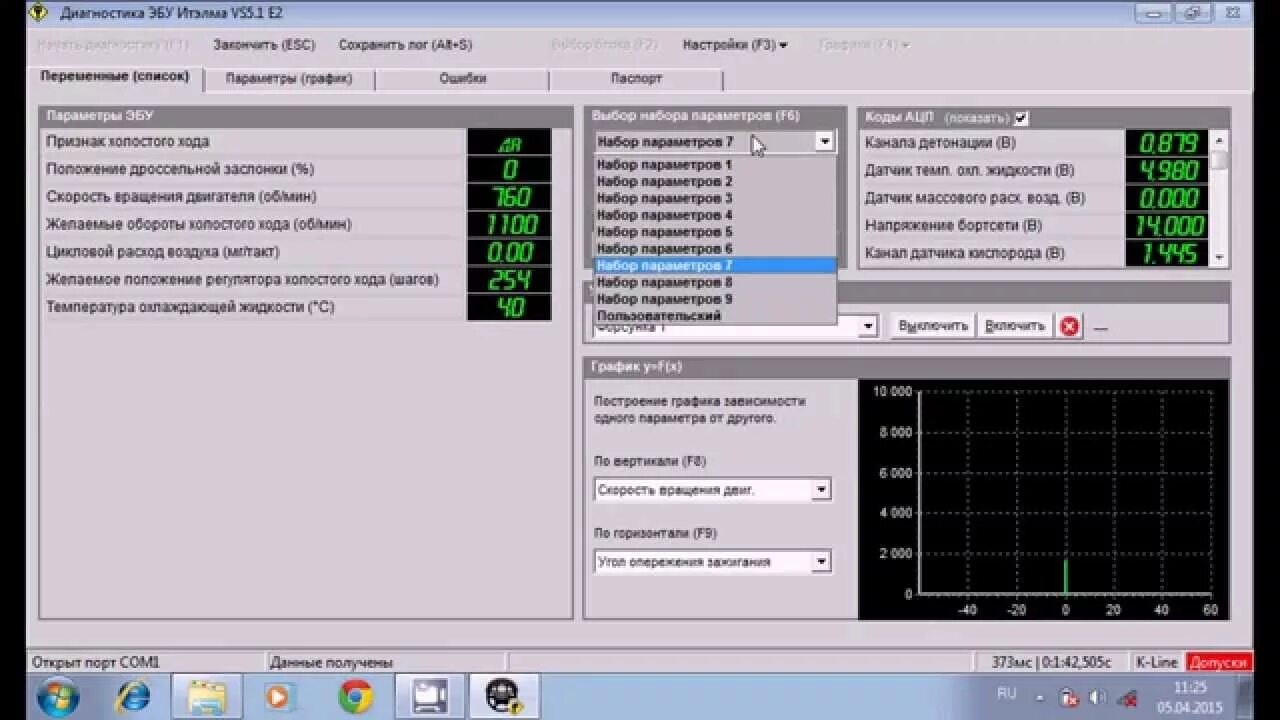Viewport: 1280px width, 720px height.
Task: Click the Выключить button
Action: click(934, 326)
